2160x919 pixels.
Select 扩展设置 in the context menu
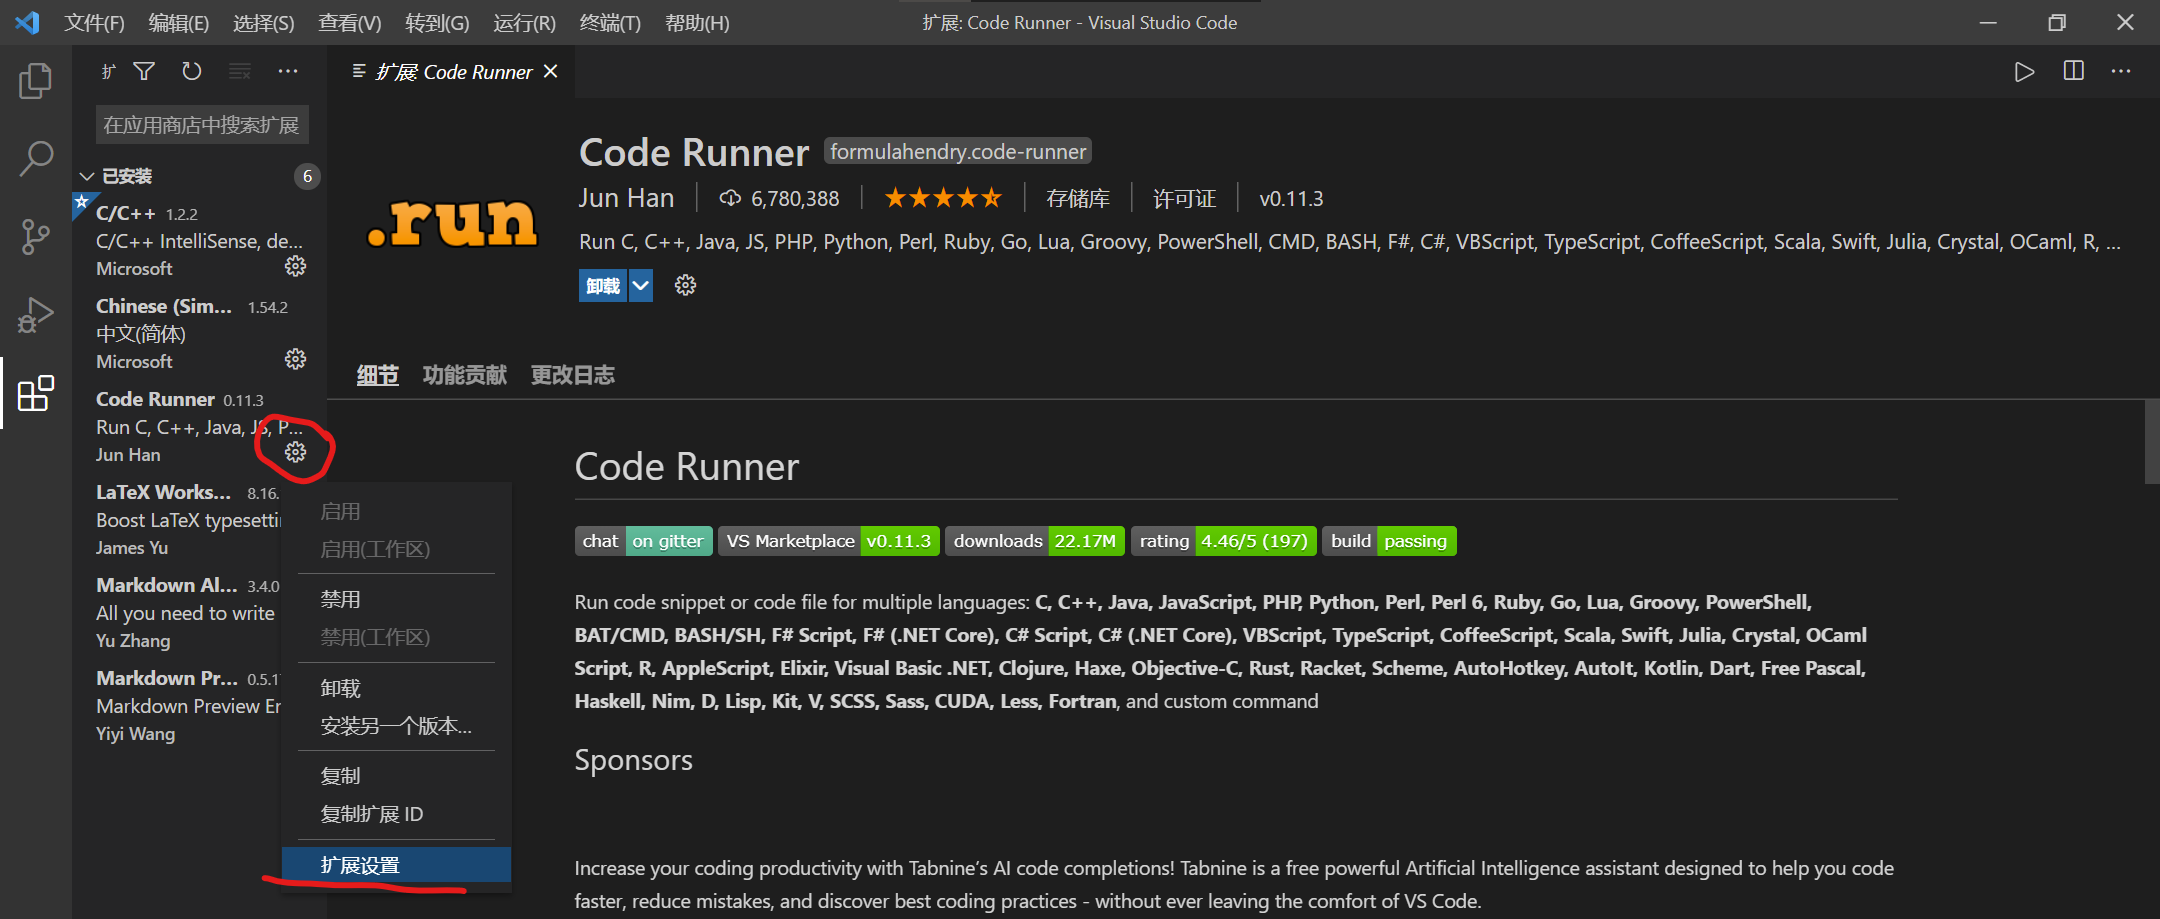click(397, 865)
